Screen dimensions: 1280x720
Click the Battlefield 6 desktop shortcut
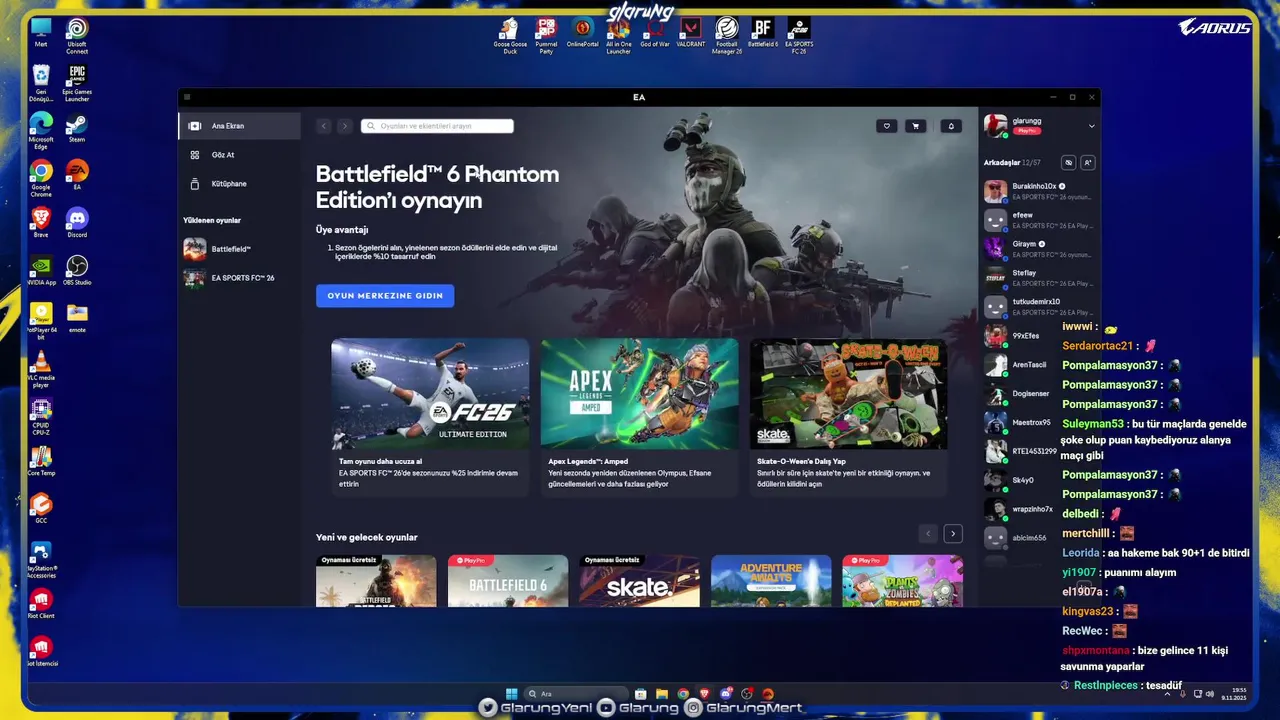763,32
